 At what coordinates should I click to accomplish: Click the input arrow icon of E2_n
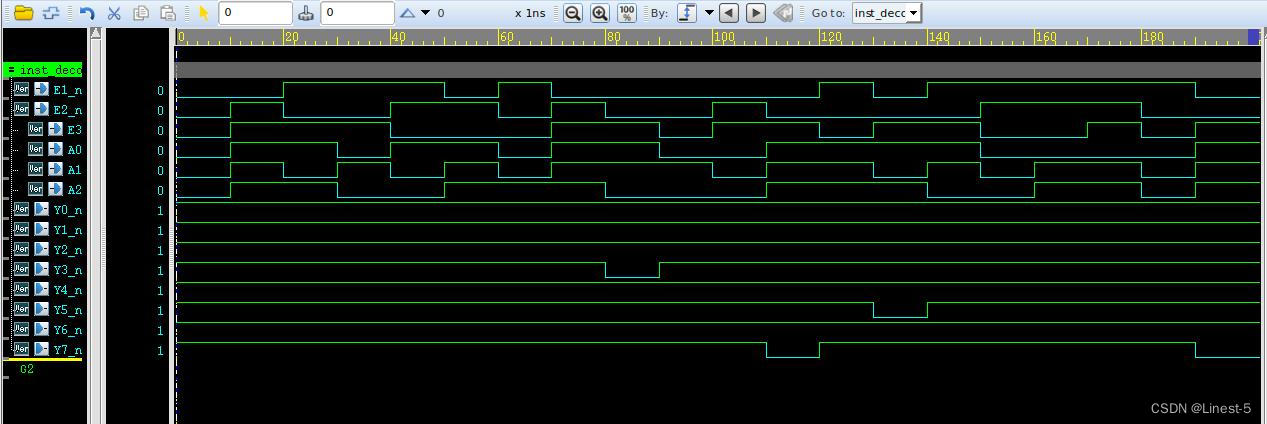pyautogui.click(x=41, y=109)
